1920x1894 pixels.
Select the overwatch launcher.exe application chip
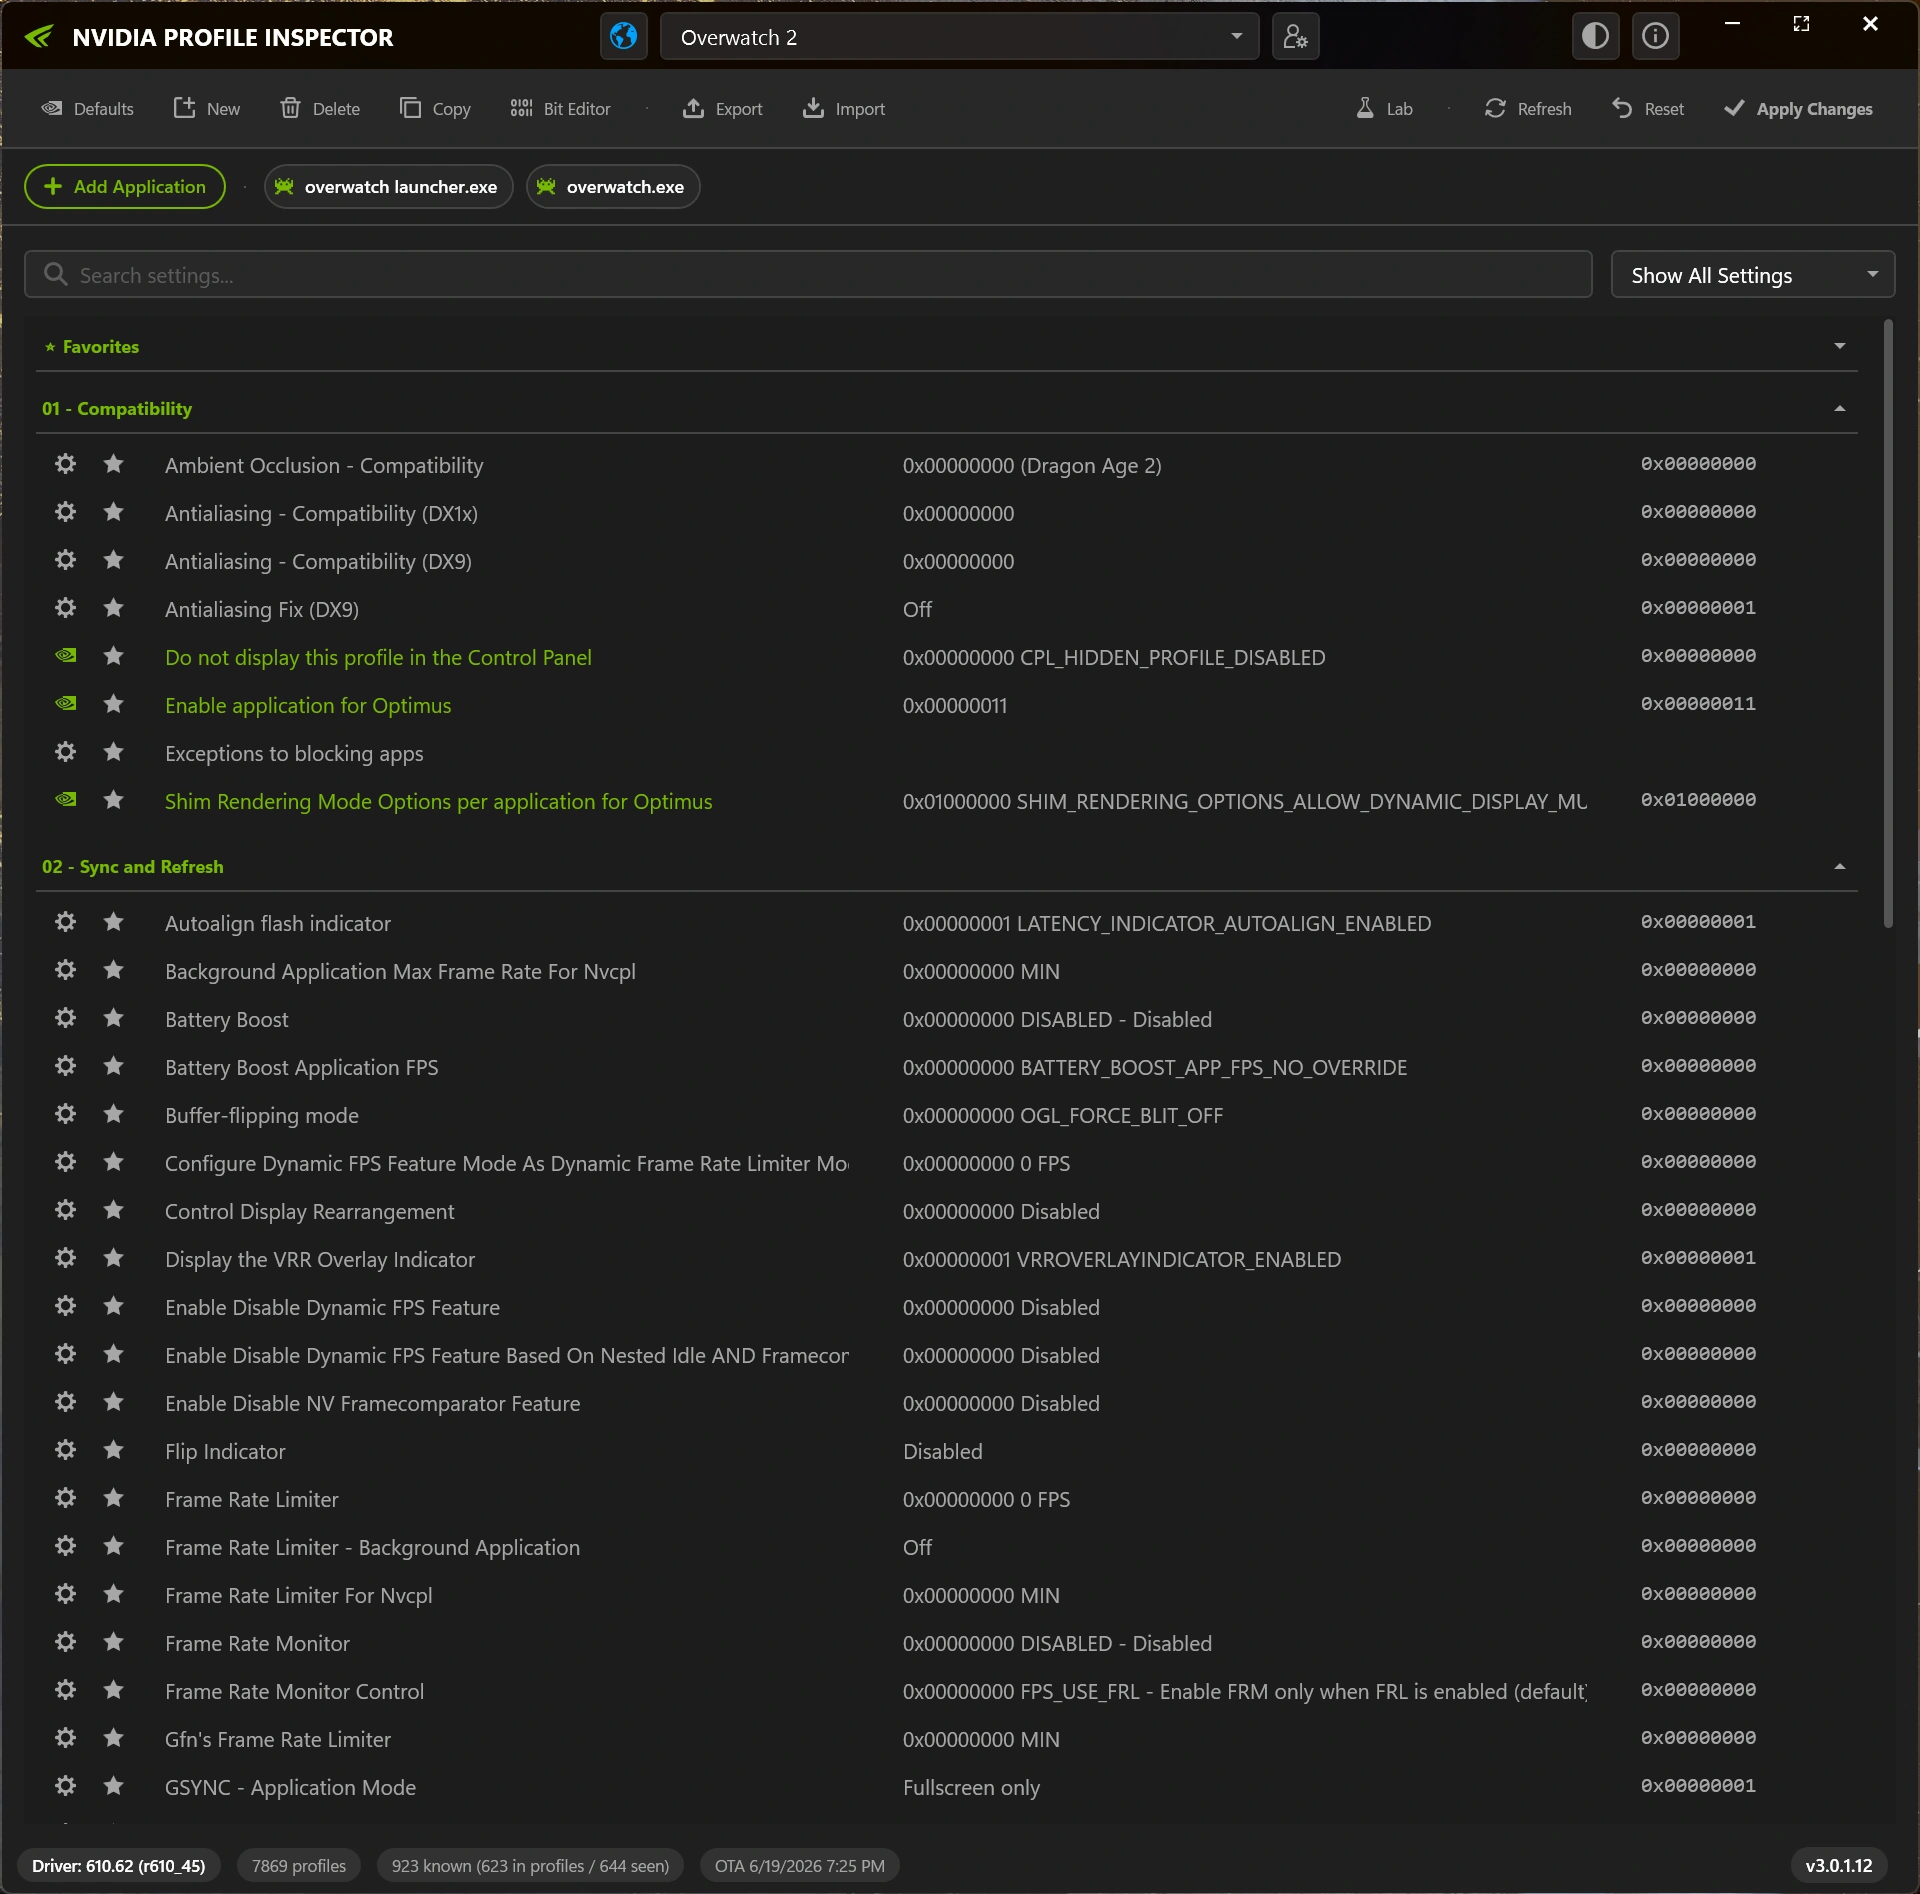tap(388, 187)
